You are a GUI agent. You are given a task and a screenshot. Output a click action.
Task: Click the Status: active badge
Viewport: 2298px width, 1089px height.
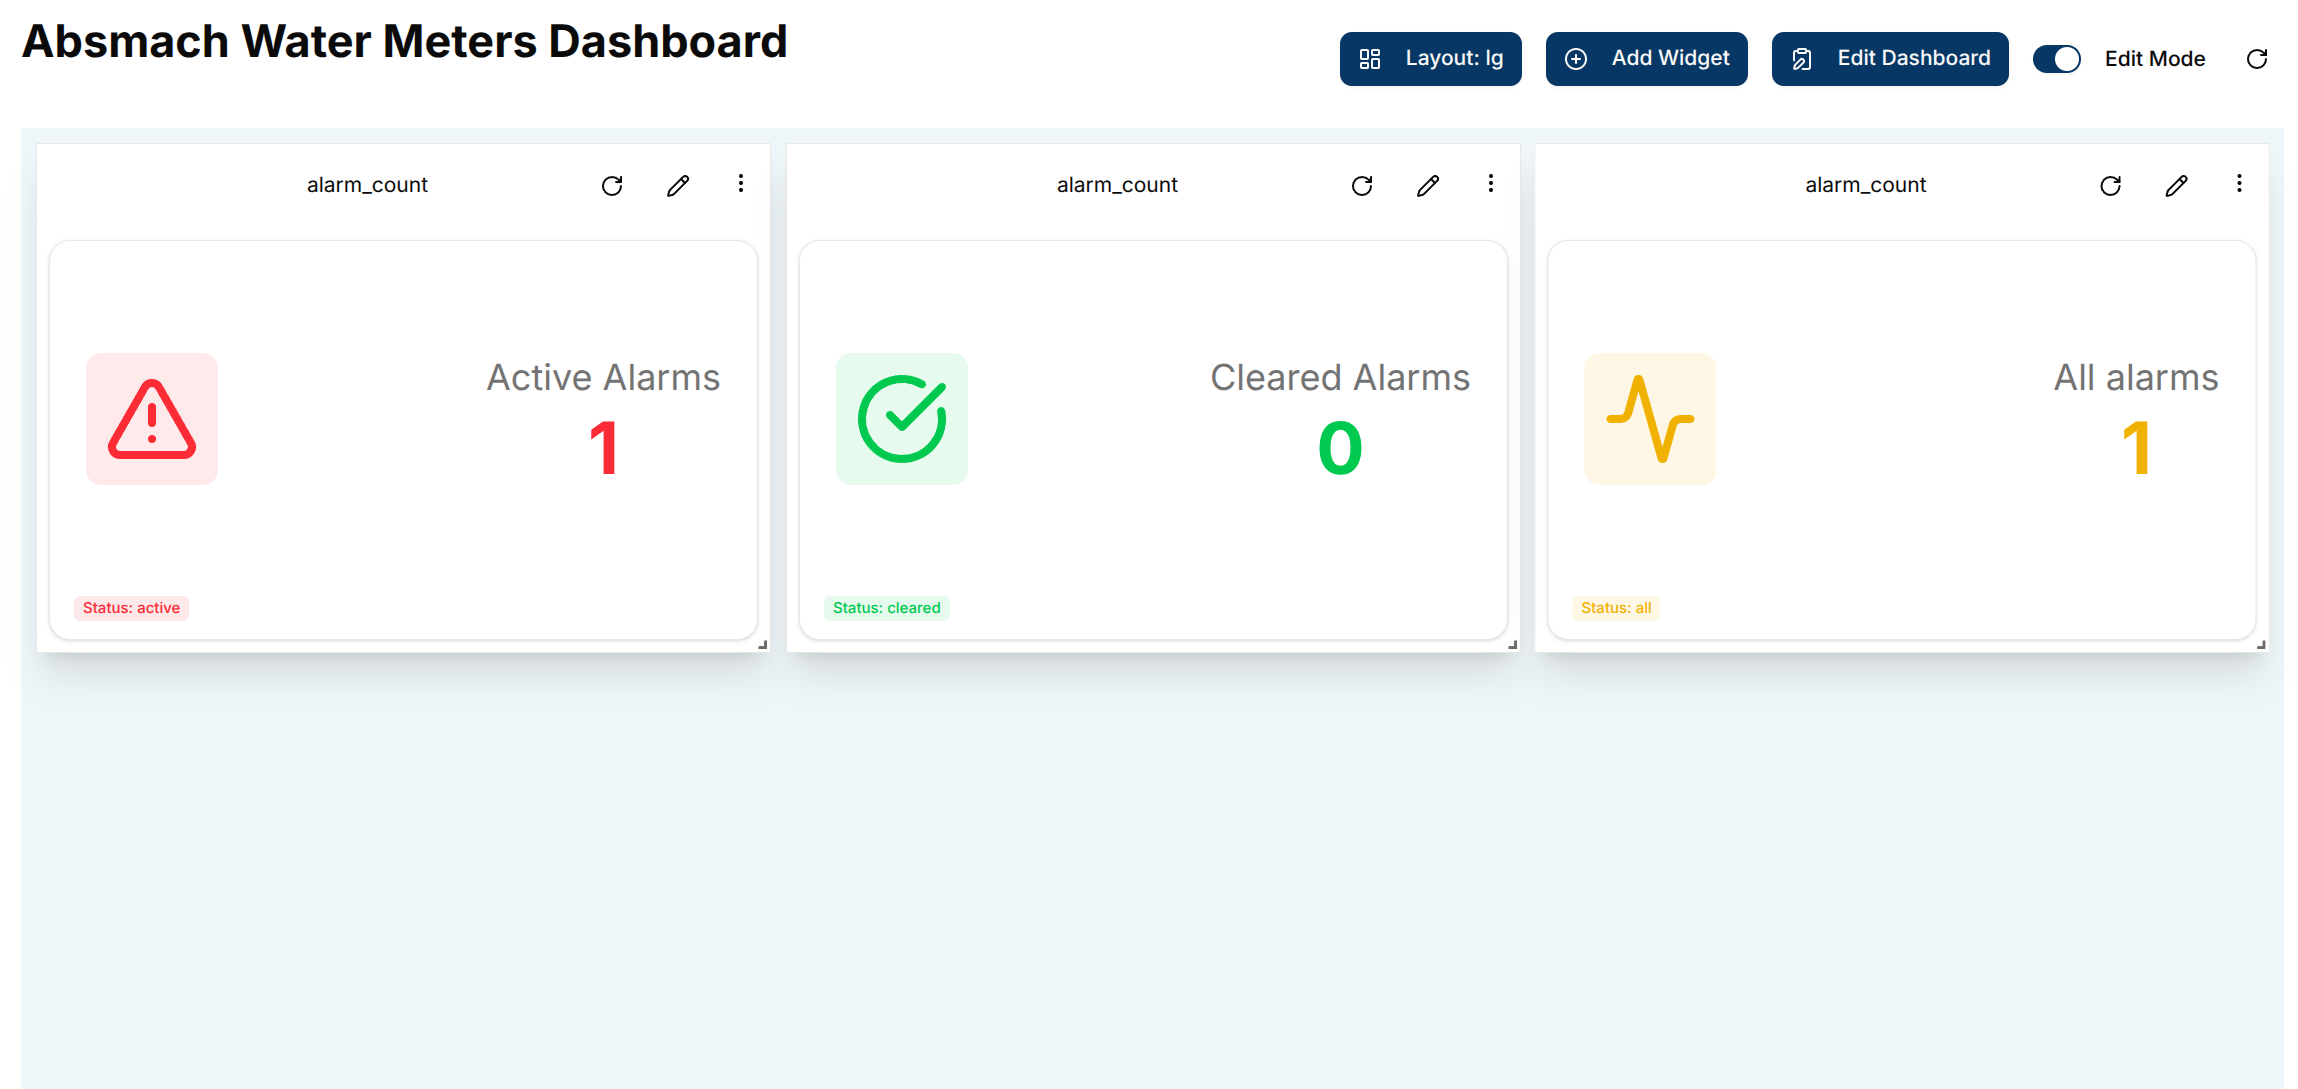point(131,608)
